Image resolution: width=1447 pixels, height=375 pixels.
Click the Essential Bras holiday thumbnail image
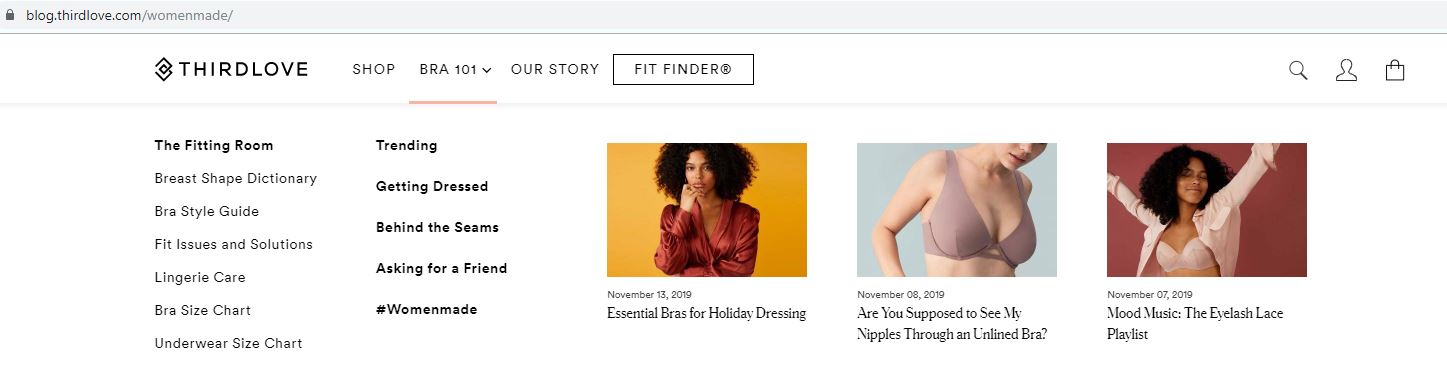coord(707,210)
